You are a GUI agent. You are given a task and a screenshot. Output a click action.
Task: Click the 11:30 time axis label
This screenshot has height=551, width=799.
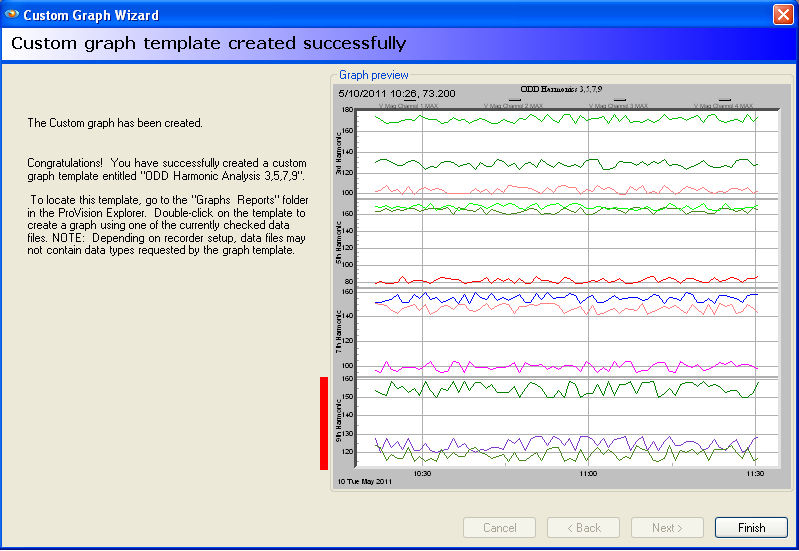click(755, 474)
